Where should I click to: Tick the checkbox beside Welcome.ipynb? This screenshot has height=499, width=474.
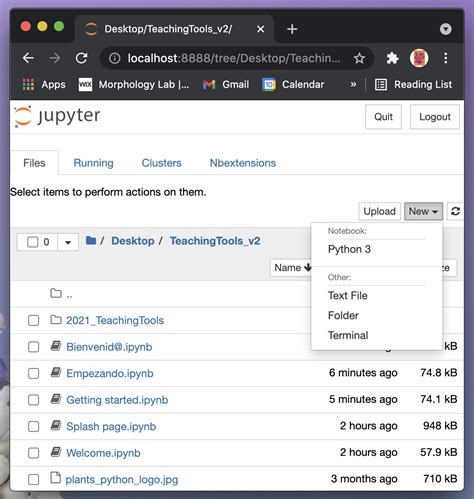pyautogui.click(x=33, y=453)
